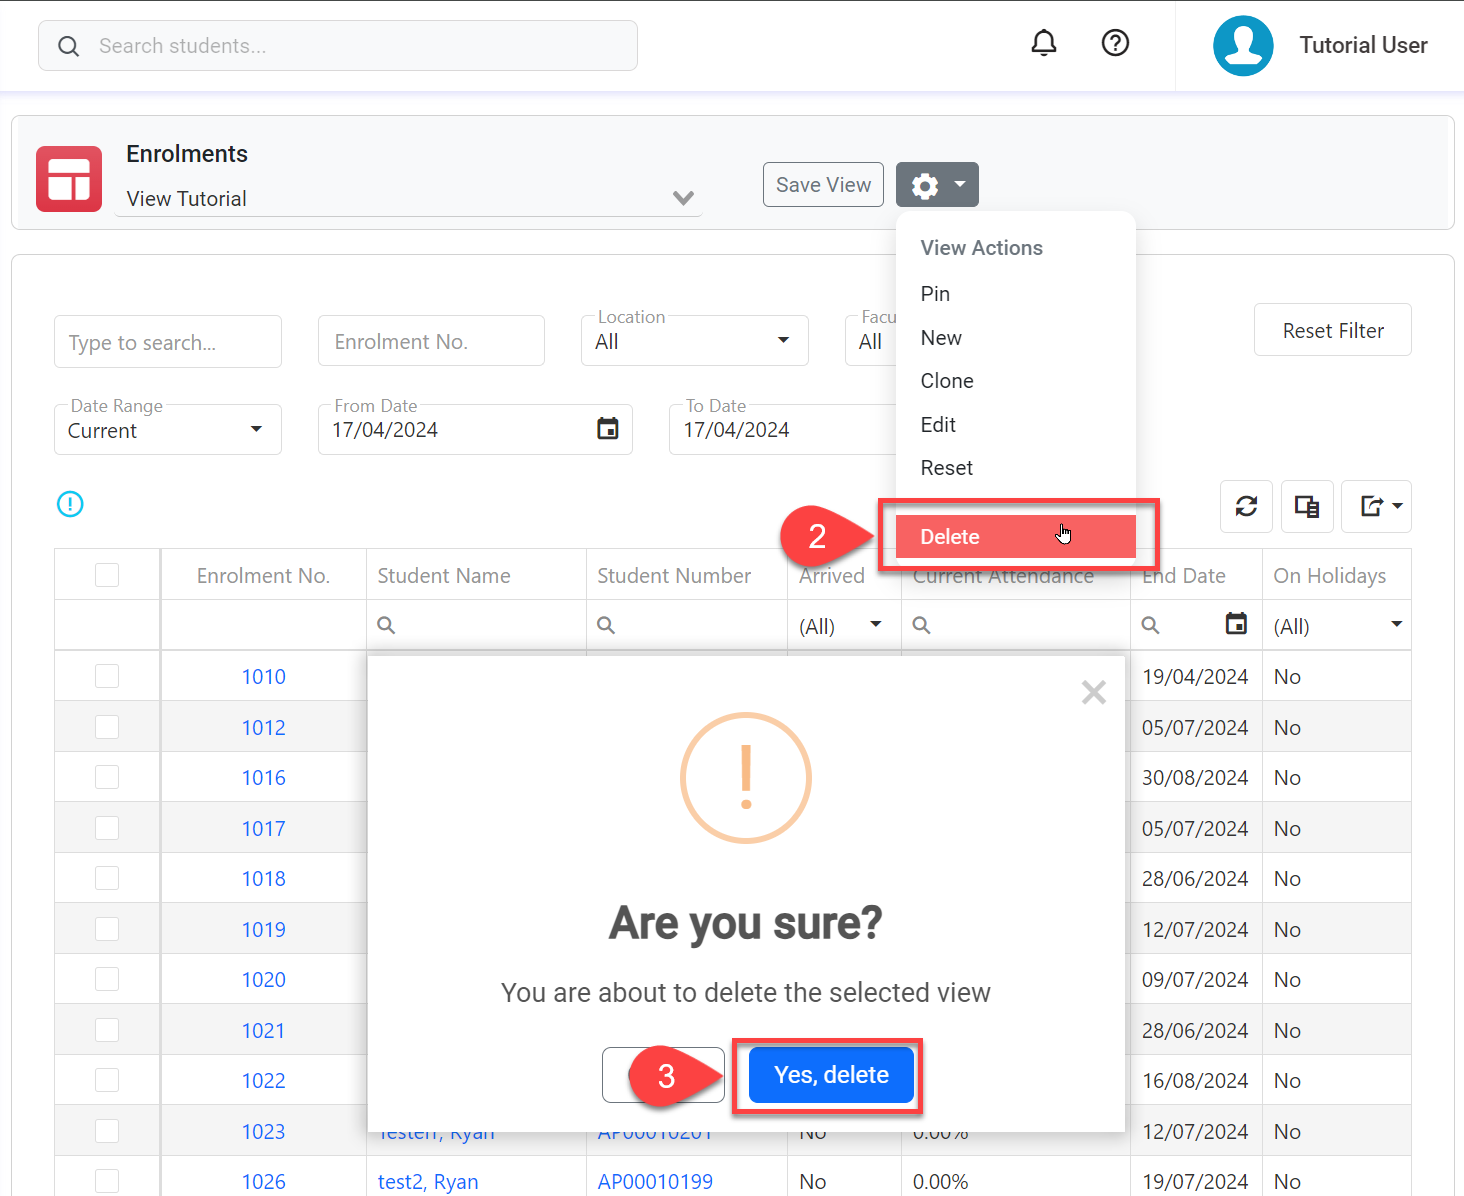Tick checkbox for enrolment 1016
1464x1196 pixels.
pyautogui.click(x=107, y=777)
